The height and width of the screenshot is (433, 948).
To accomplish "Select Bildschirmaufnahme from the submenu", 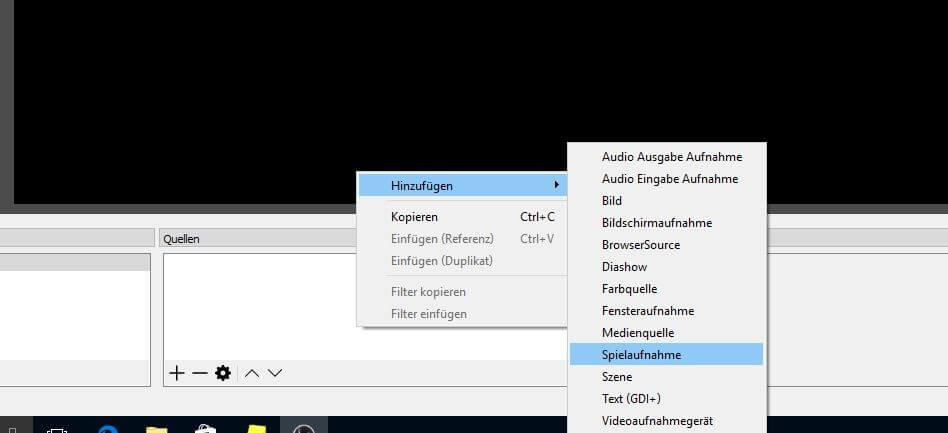I will point(656,222).
